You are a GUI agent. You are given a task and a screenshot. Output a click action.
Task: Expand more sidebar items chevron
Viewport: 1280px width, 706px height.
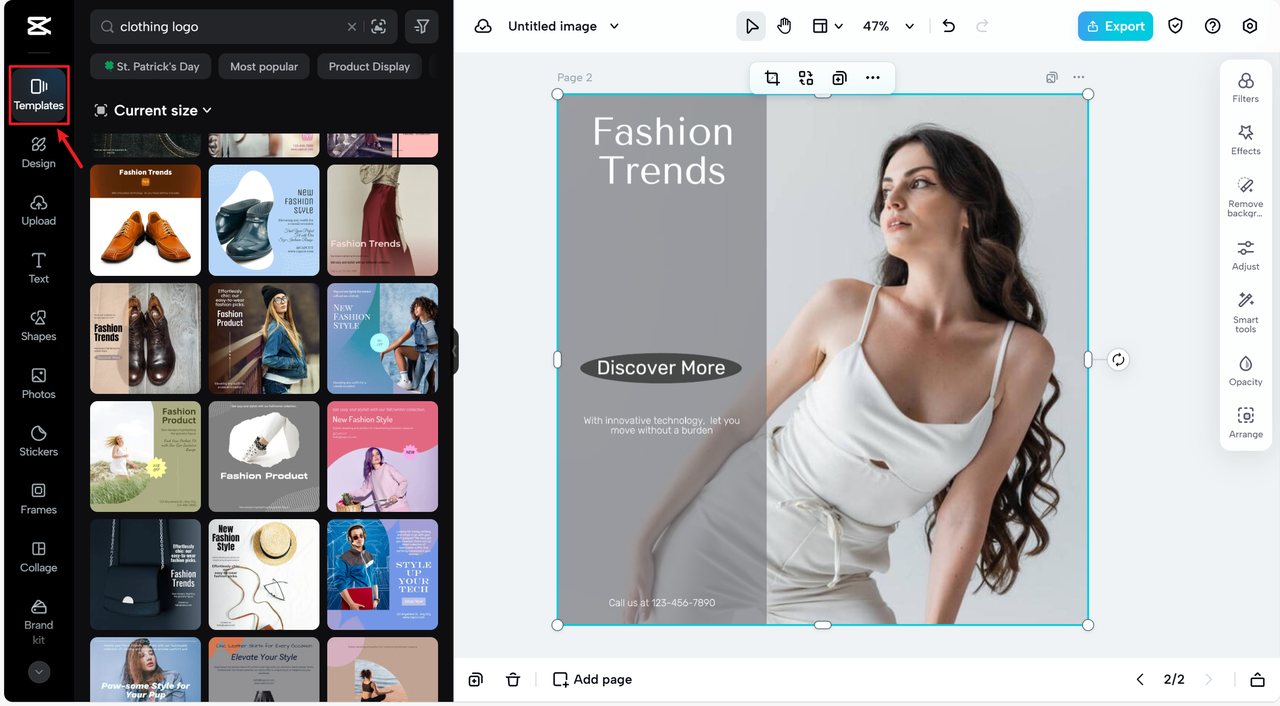pyautogui.click(x=39, y=672)
